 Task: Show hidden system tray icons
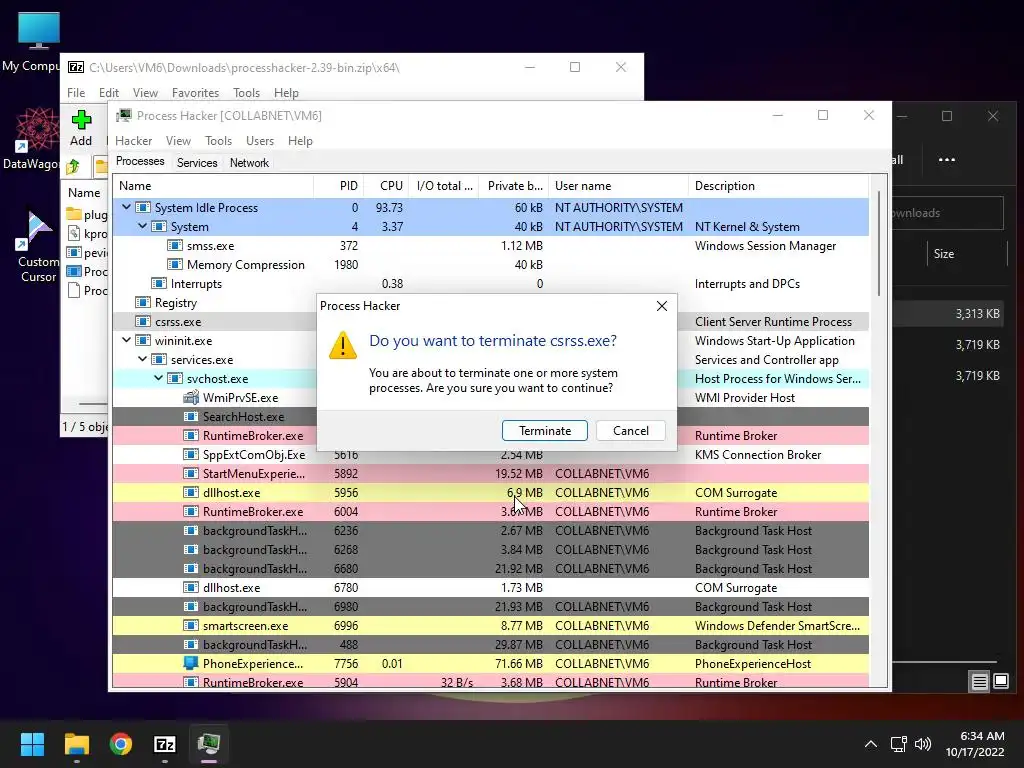[x=871, y=744]
